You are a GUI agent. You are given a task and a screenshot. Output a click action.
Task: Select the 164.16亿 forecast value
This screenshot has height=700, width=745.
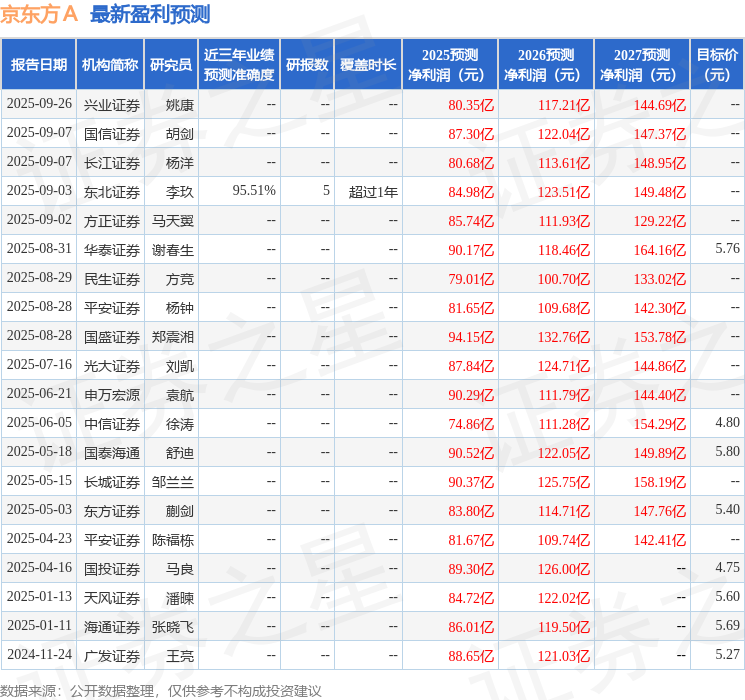(660, 250)
